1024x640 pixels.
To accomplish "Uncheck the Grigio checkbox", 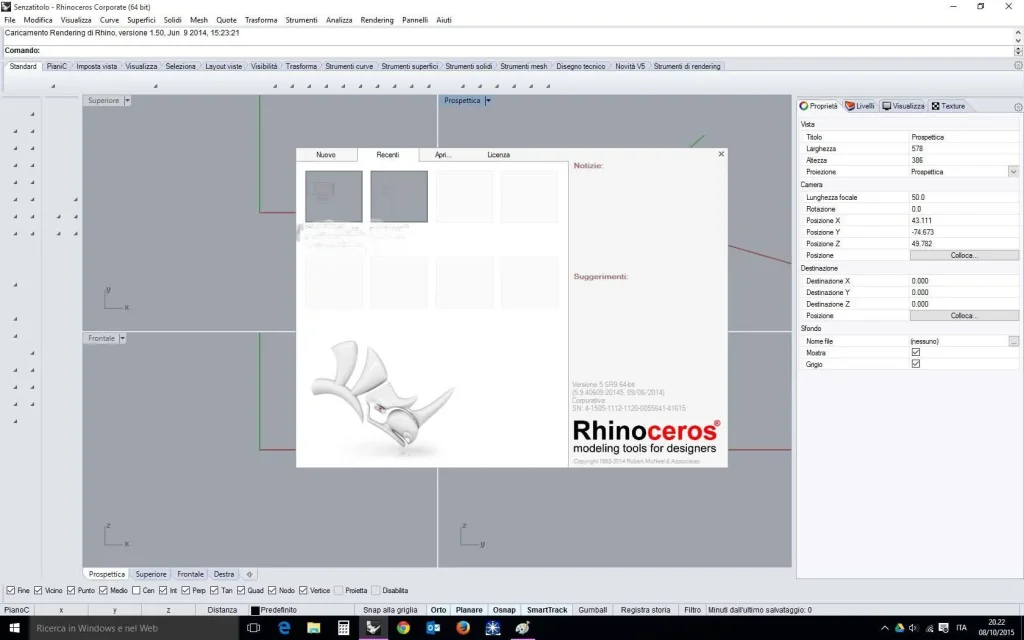I will (915, 364).
